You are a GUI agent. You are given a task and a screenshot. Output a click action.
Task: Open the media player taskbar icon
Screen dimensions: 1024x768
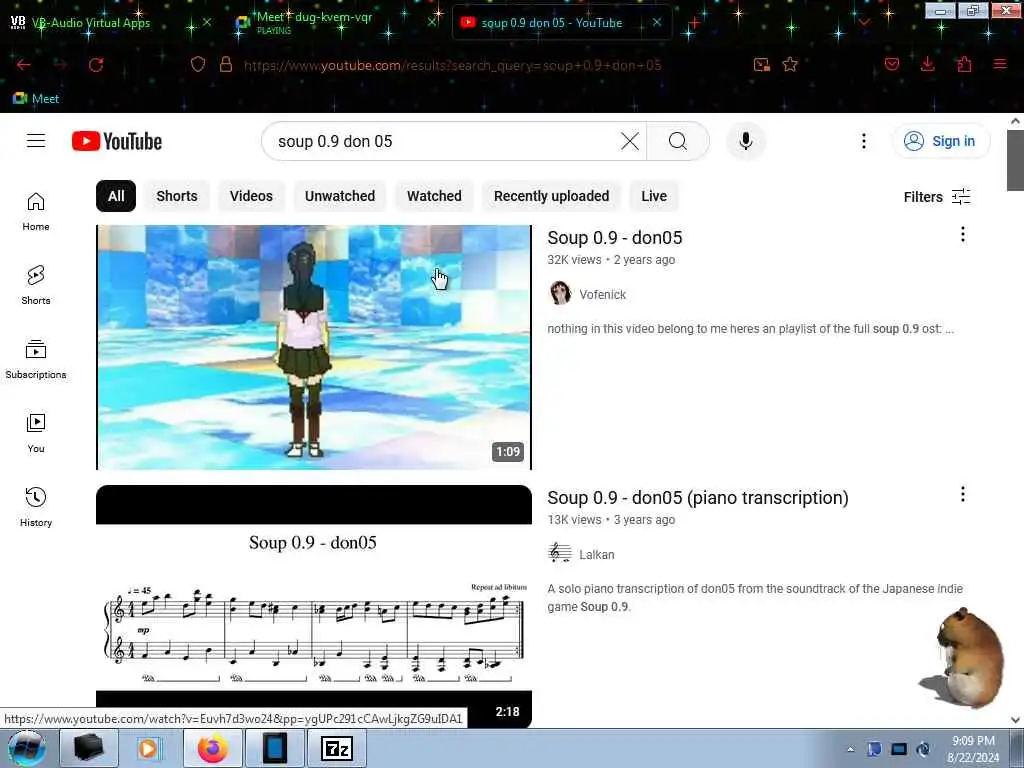(x=150, y=748)
